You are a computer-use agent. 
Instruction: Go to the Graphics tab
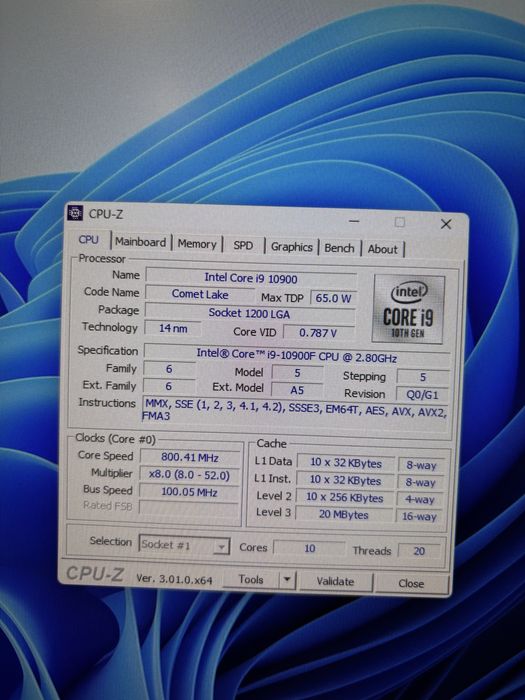tap(292, 247)
